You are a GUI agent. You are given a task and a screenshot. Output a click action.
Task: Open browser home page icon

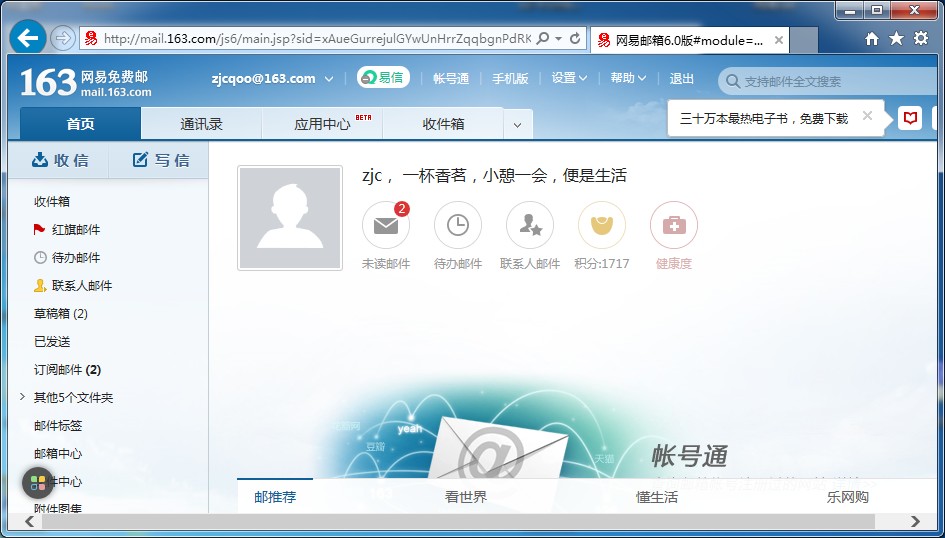[x=871, y=39]
